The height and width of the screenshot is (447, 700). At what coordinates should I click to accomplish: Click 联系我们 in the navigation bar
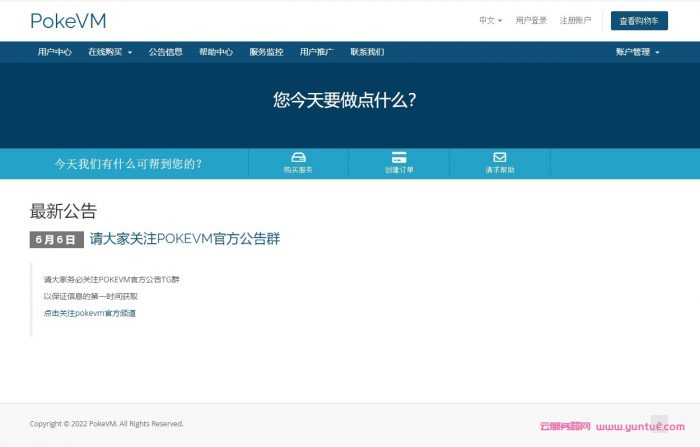[367, 52]
